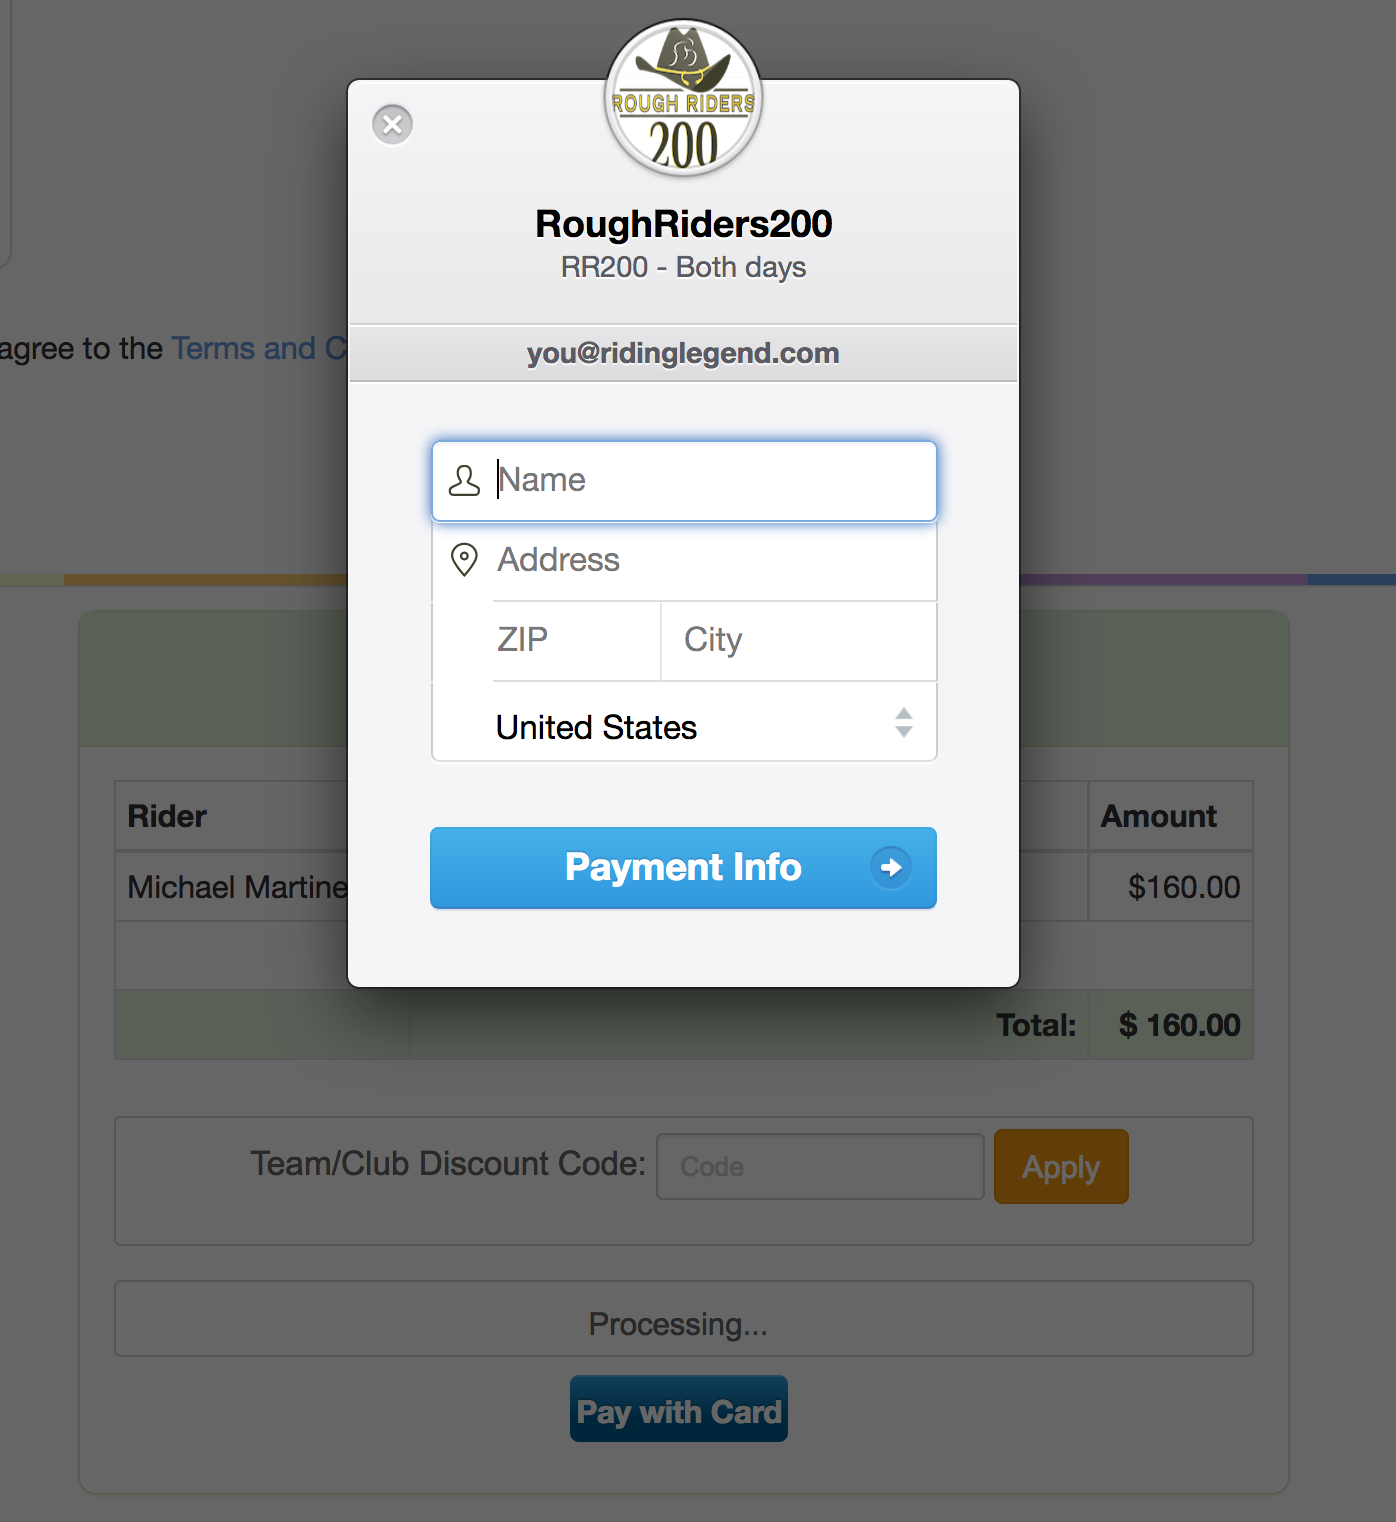The image size is (1396, 1522).
Task: Open the country selector arrows
Action: pos(903,723)
